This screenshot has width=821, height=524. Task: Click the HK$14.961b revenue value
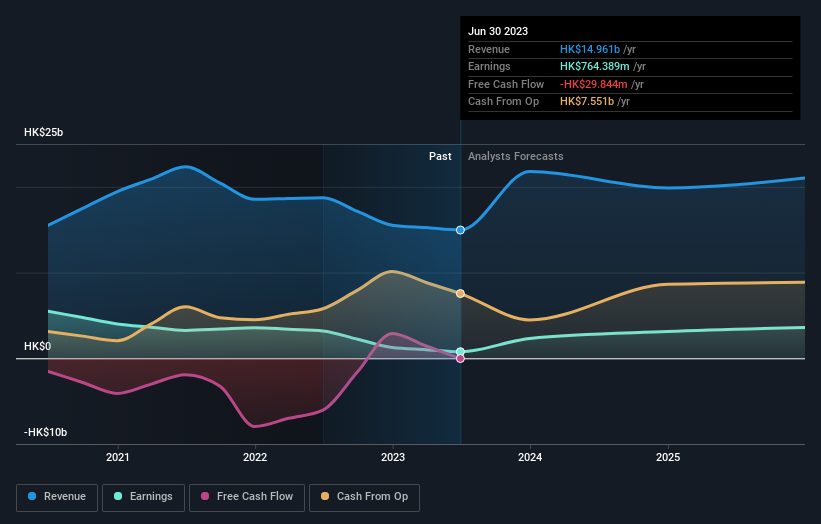point(590,49)
